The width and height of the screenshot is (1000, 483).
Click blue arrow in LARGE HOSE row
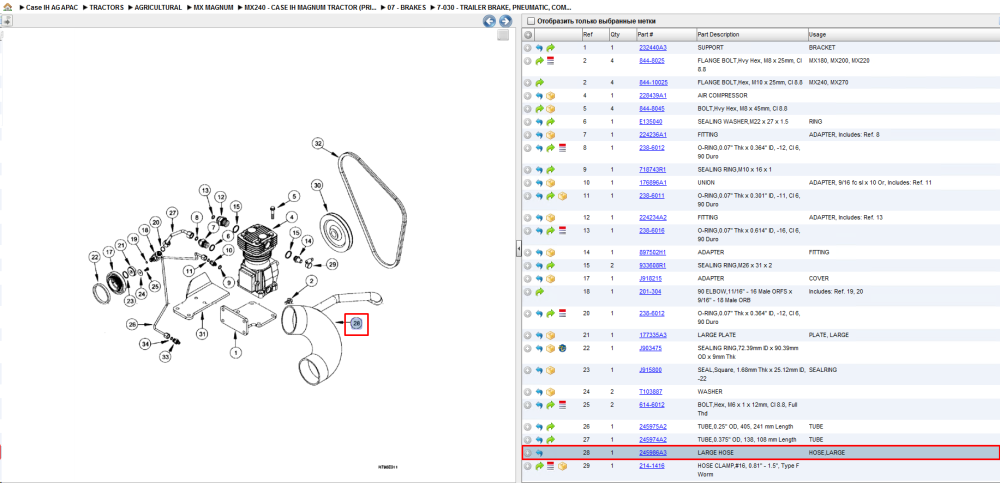click(540, 453)
